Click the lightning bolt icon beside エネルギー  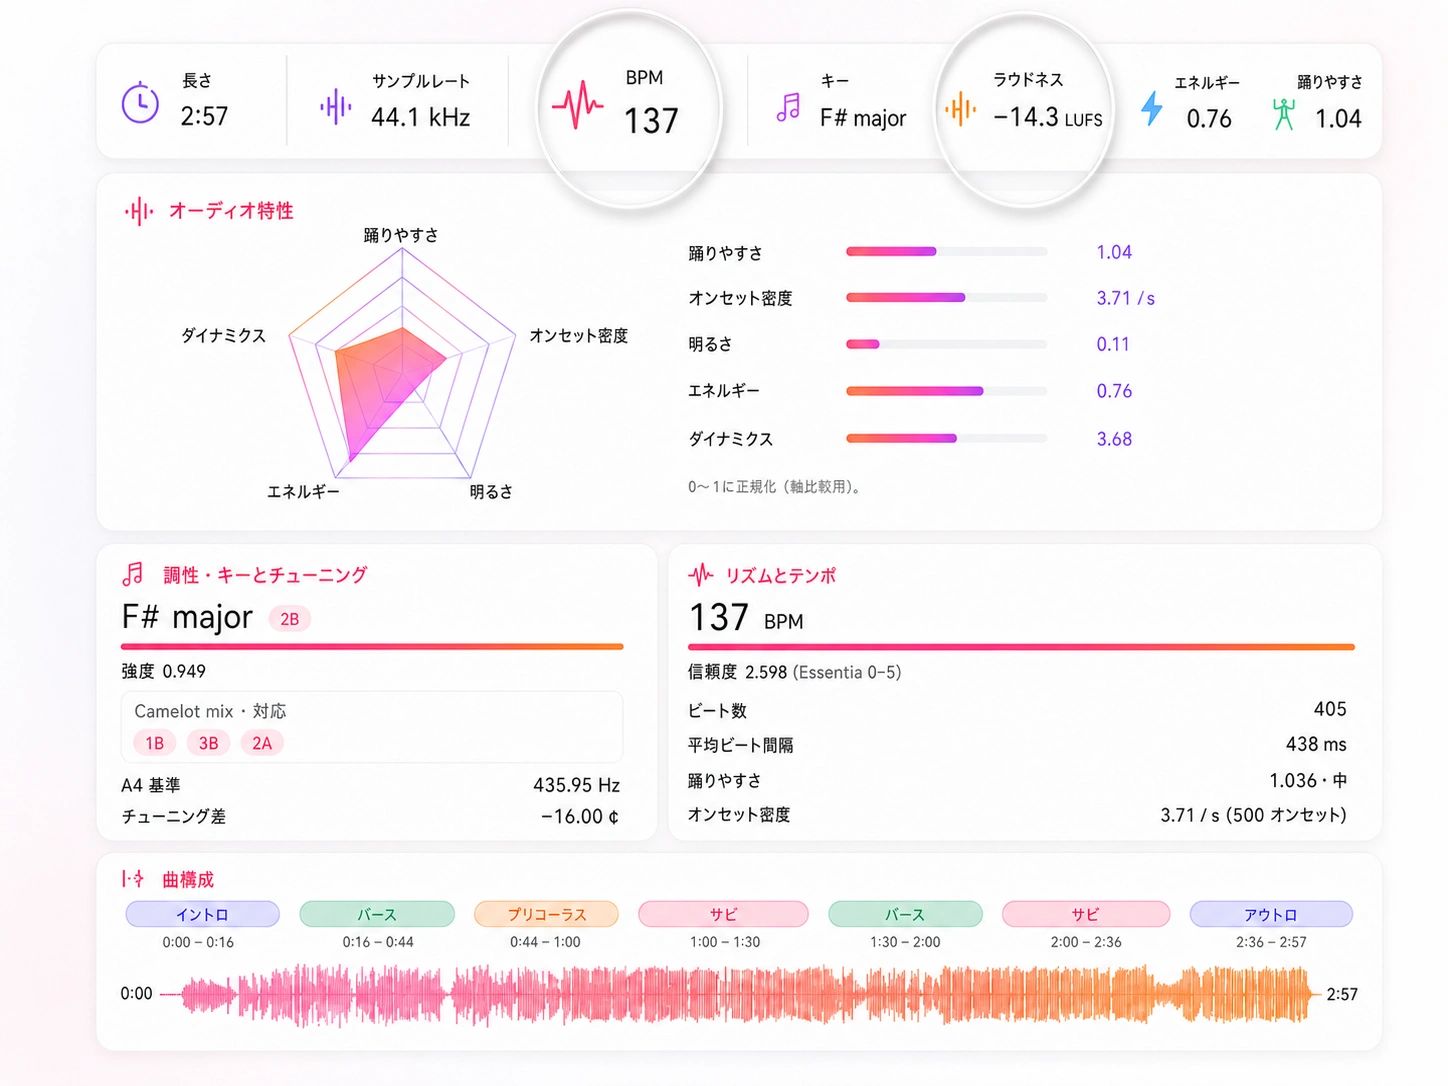pos(1152,108)
